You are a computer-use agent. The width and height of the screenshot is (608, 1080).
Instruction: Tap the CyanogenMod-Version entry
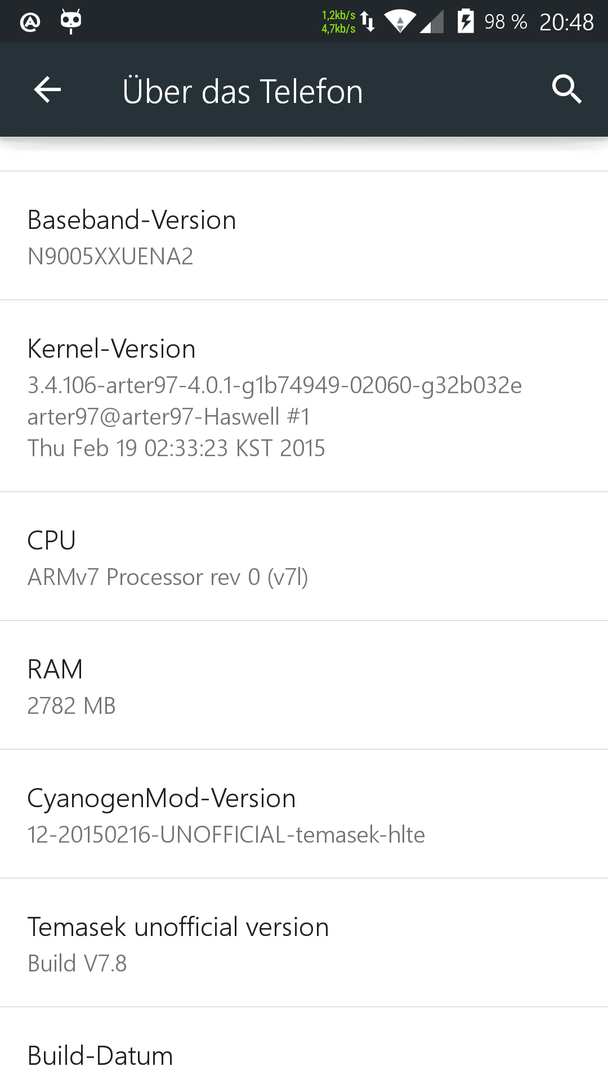[304, 814]
